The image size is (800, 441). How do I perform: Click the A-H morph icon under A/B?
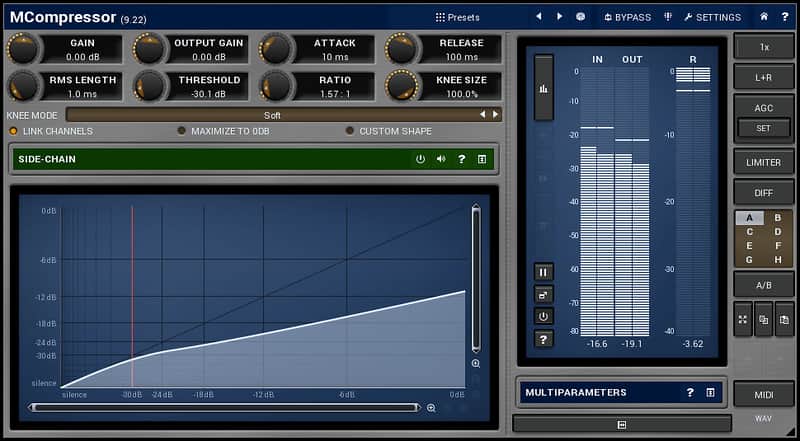(x=743, y=320)
